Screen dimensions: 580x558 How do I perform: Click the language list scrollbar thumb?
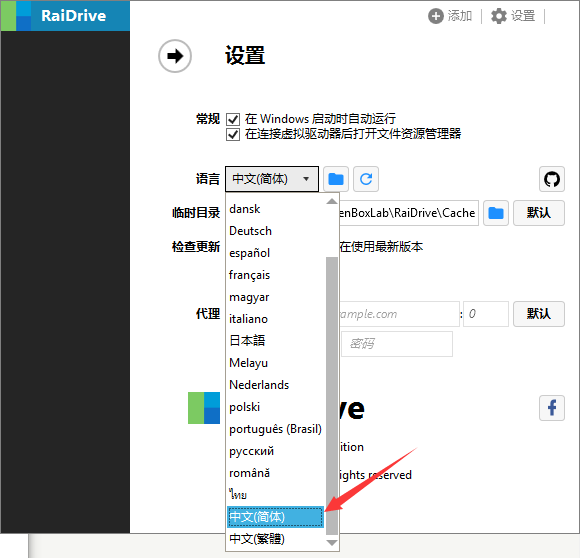coord(332,396)
